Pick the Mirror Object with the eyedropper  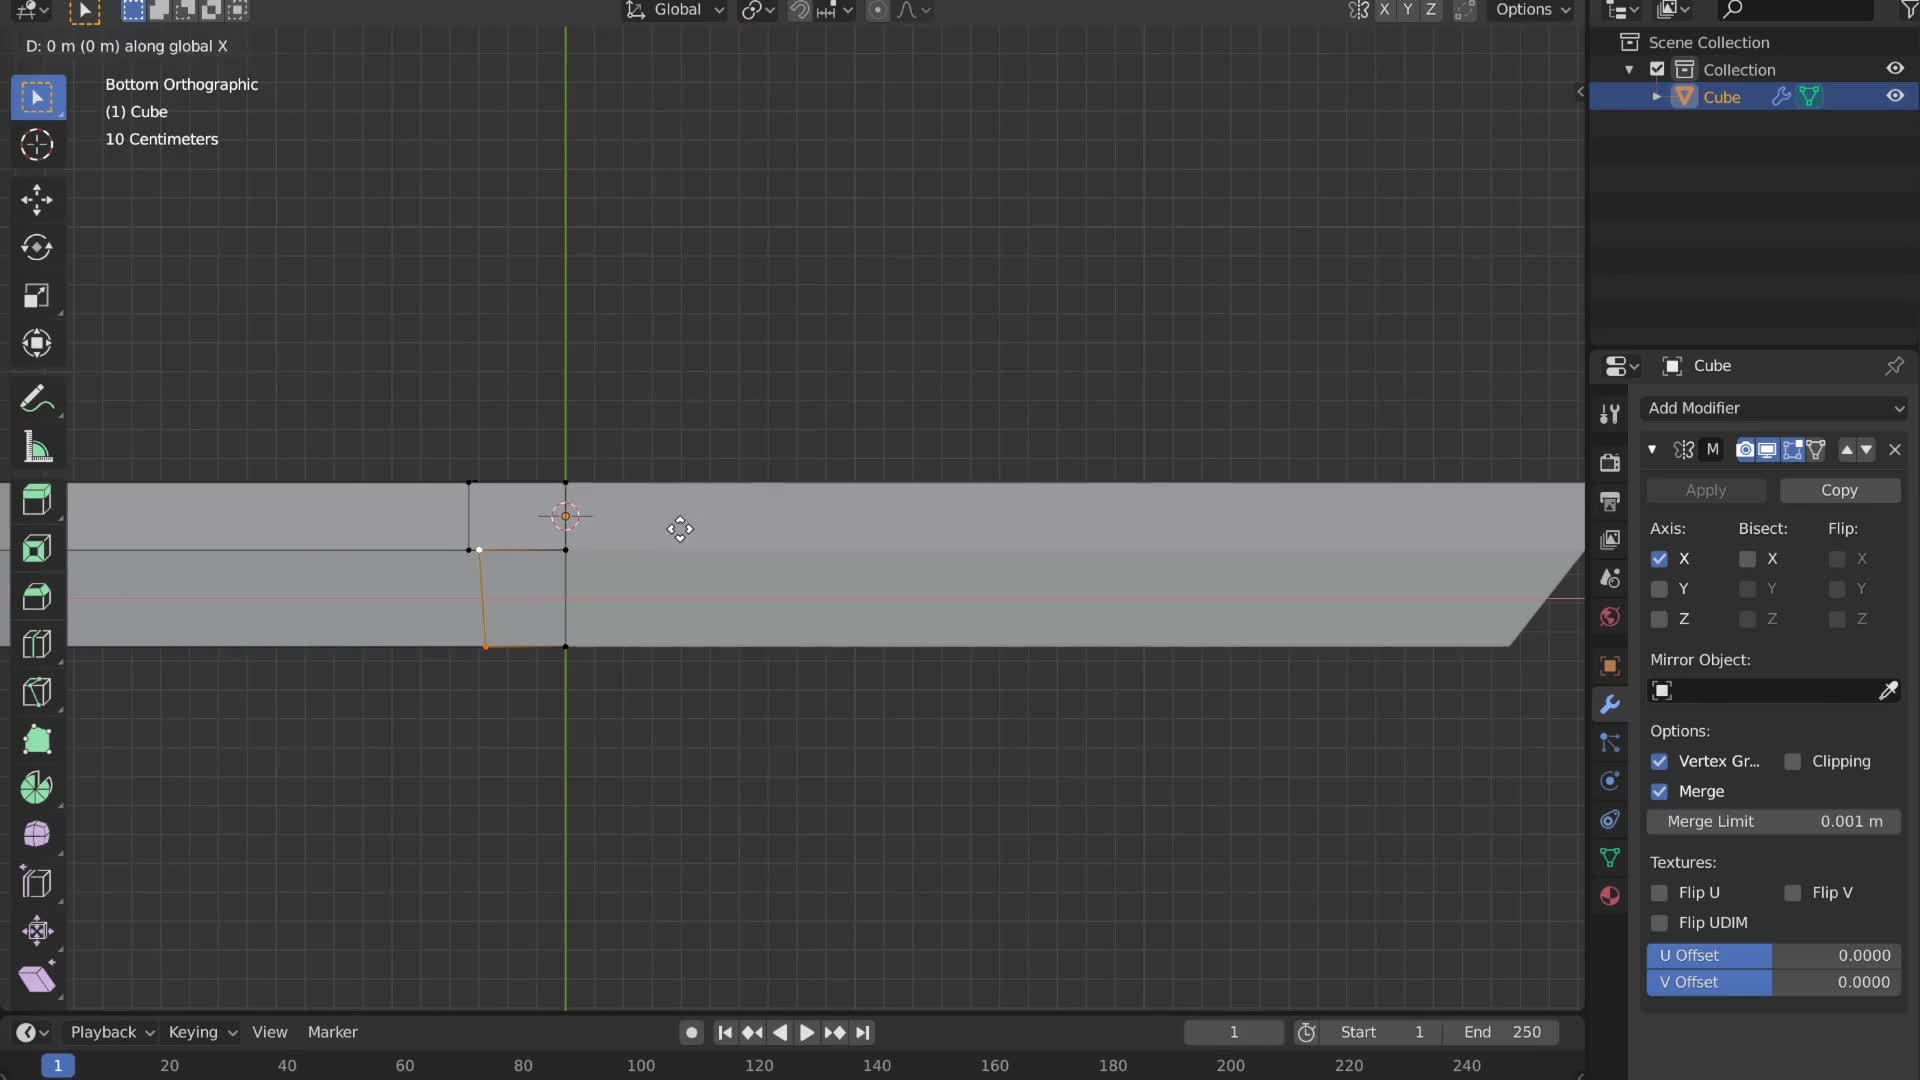pyautogui.click(x=1889, y=690)
